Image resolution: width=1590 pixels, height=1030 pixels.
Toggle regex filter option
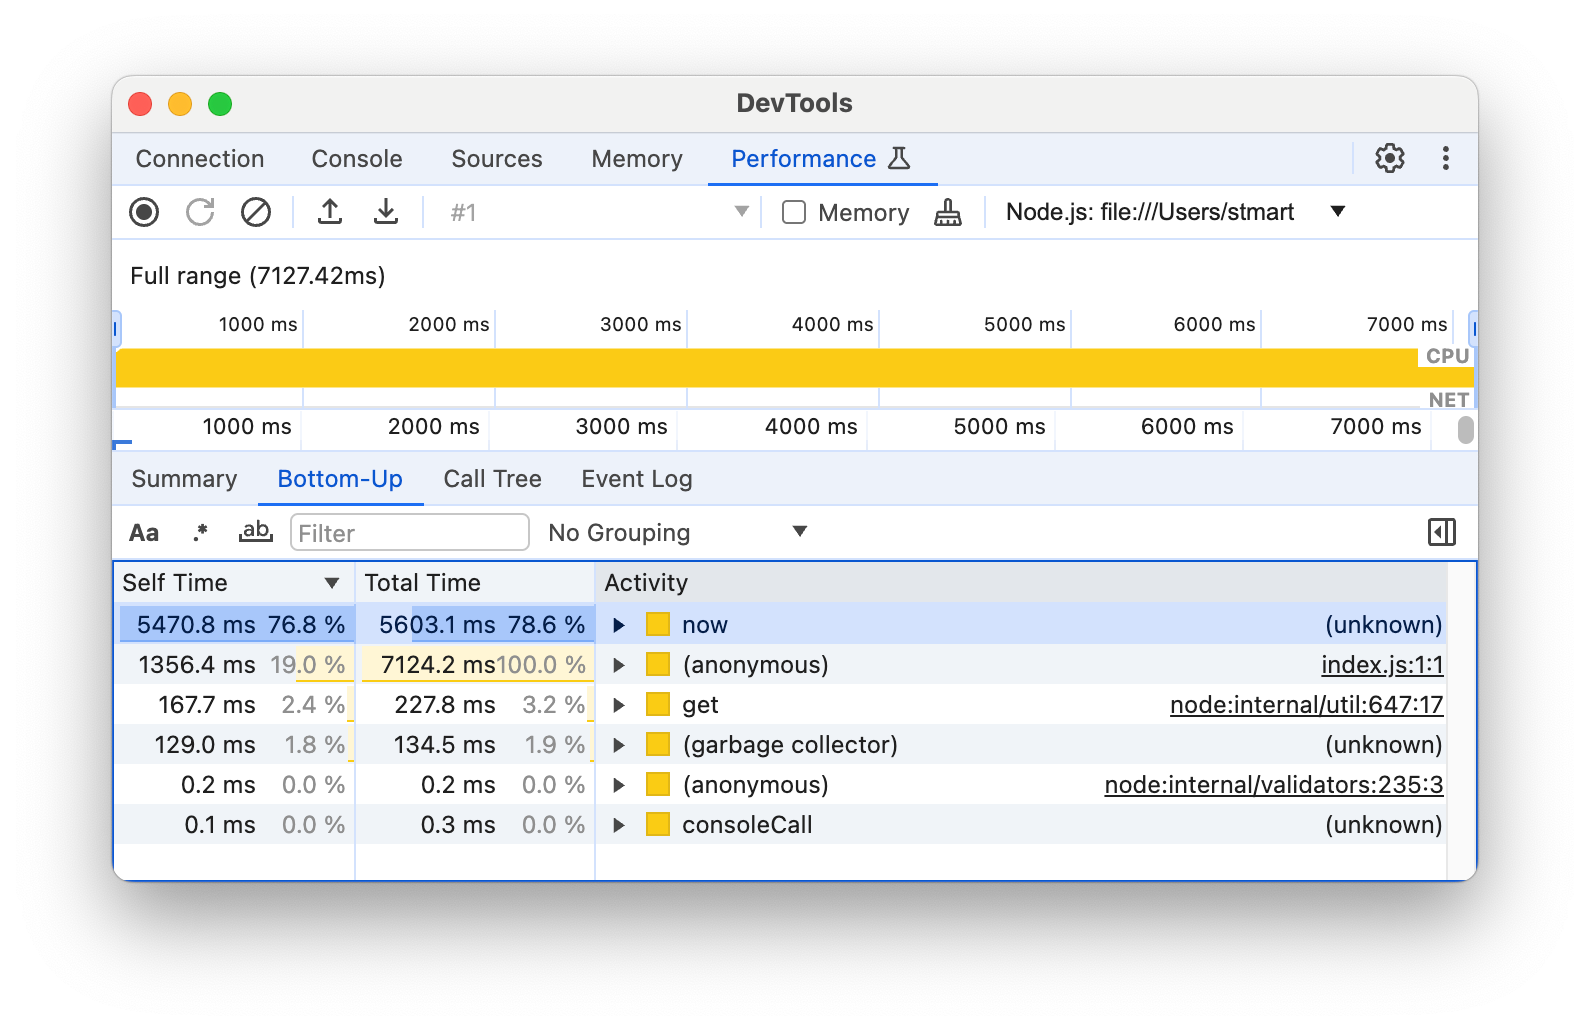[x=200, y=532]
